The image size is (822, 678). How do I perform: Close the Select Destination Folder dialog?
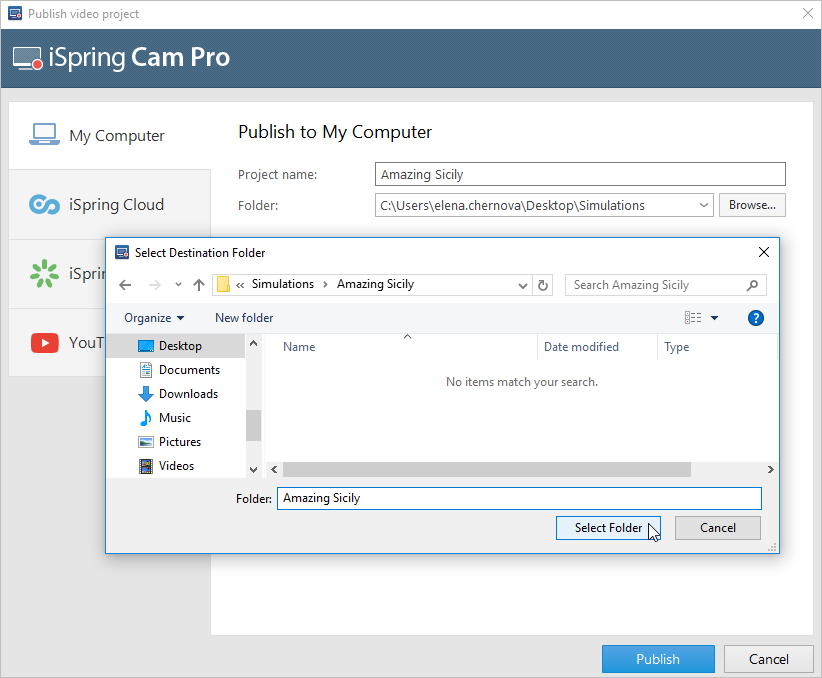764,252
